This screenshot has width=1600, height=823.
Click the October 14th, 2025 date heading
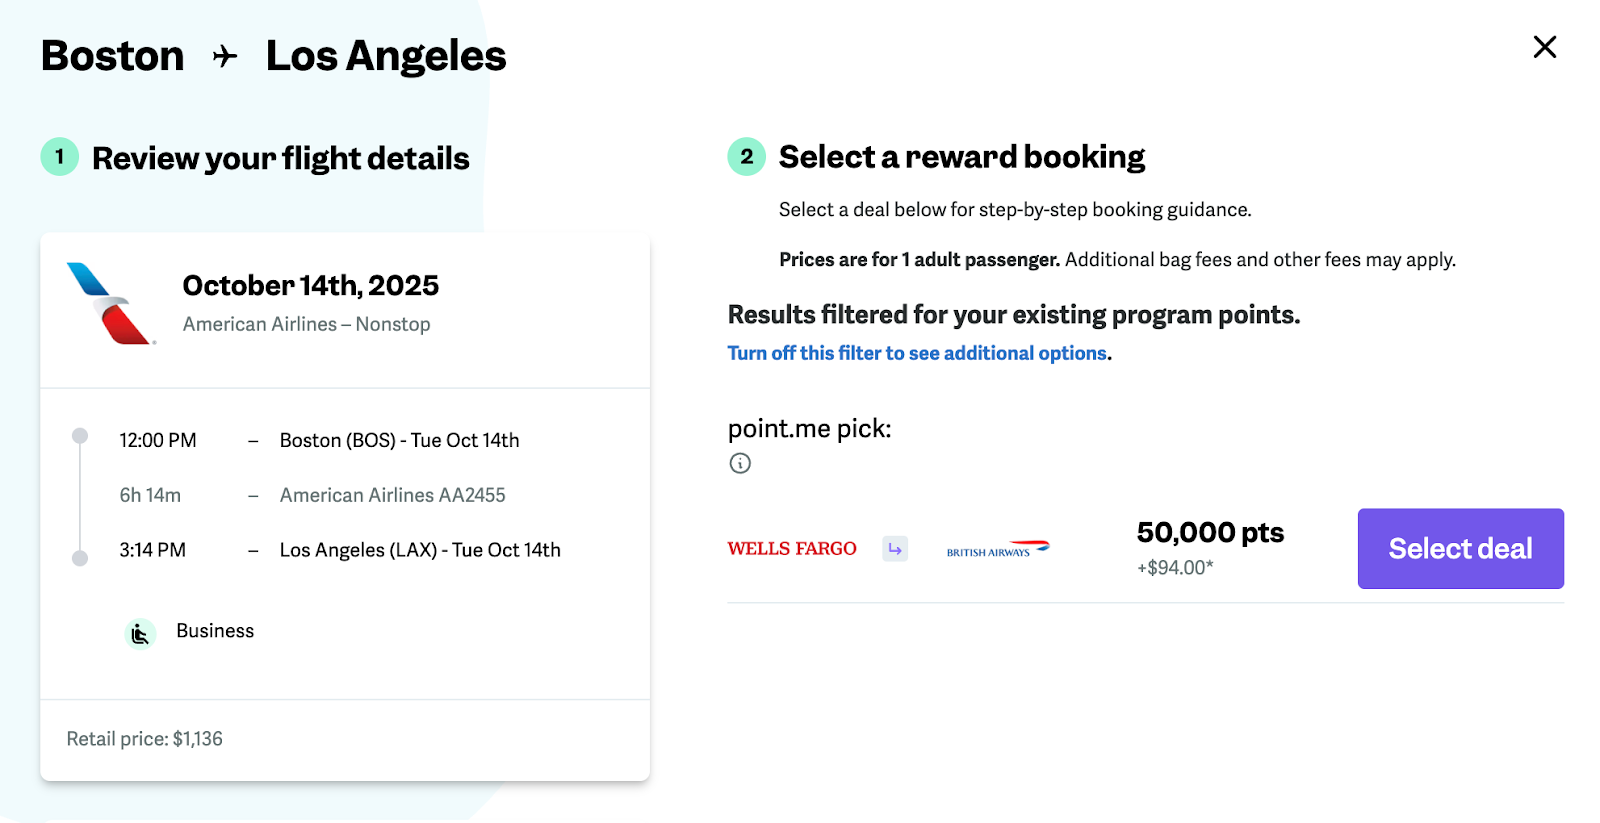(x=310, y=286)
